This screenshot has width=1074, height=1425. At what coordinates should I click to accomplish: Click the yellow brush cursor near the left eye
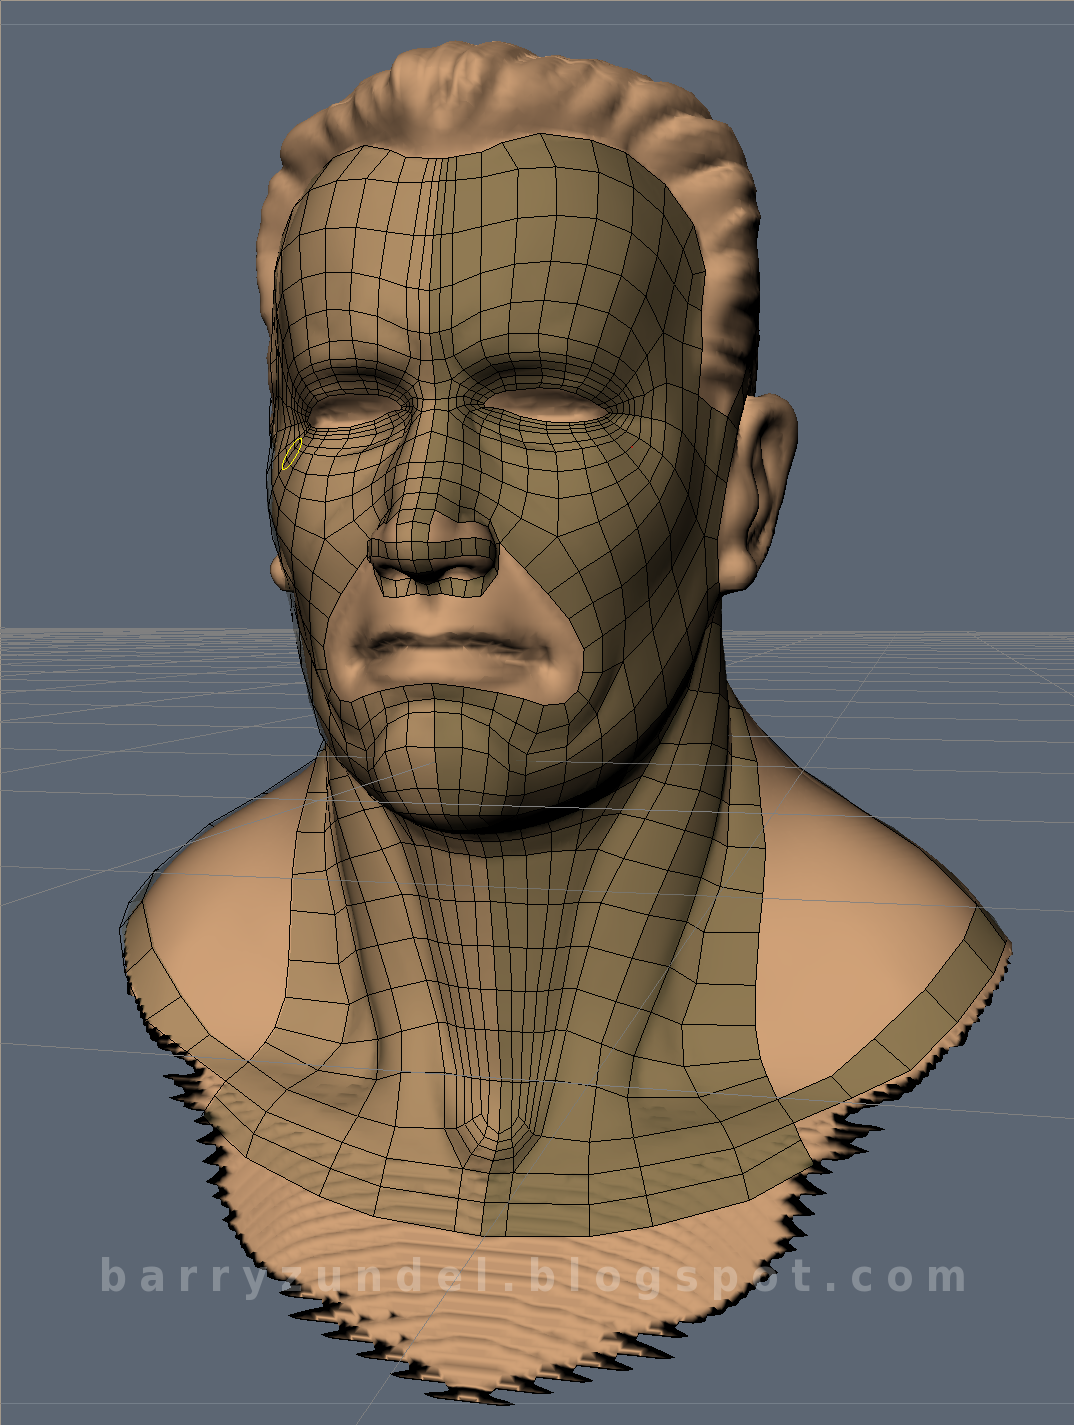tap(292, 455)
